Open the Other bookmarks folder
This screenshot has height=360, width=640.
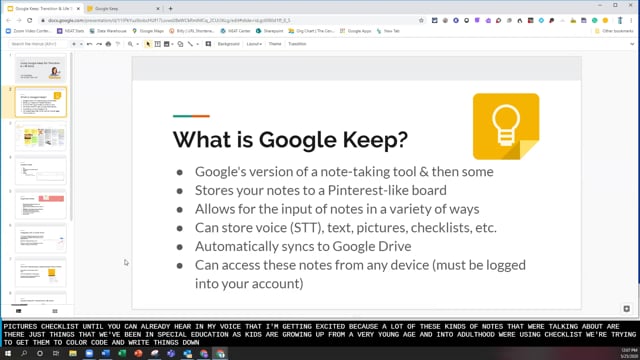pos(614,31)
